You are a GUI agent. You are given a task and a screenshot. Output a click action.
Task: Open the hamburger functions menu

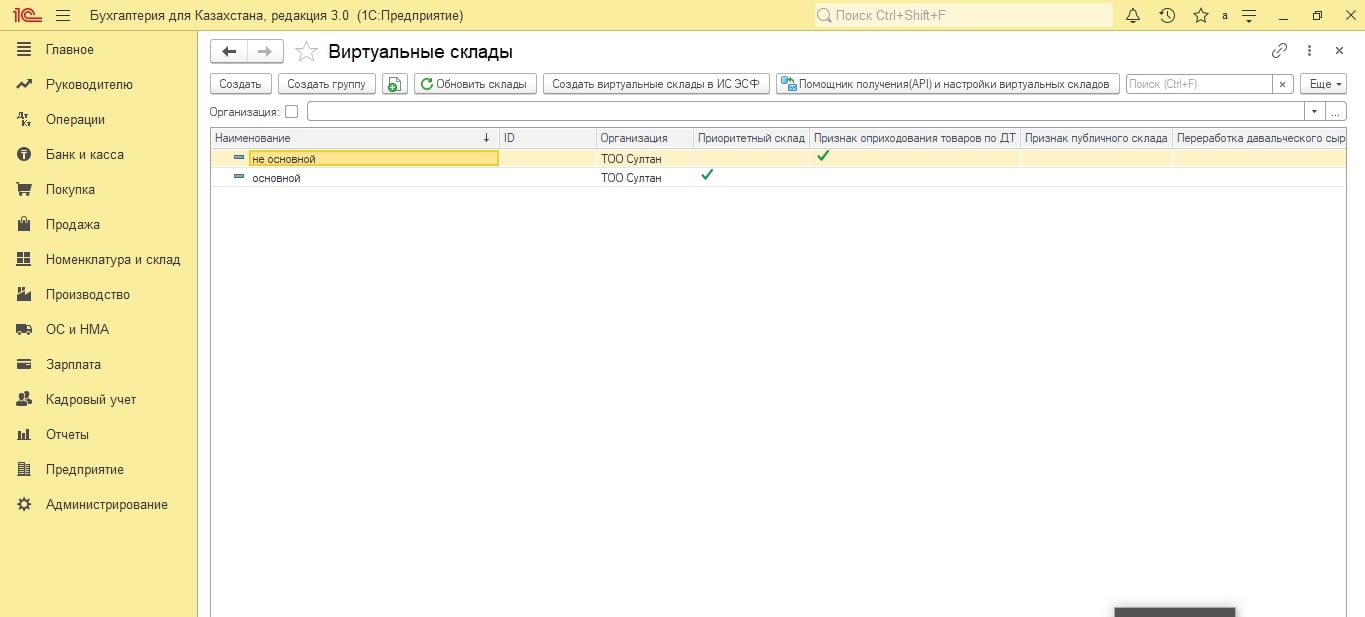tap(63, 16)
